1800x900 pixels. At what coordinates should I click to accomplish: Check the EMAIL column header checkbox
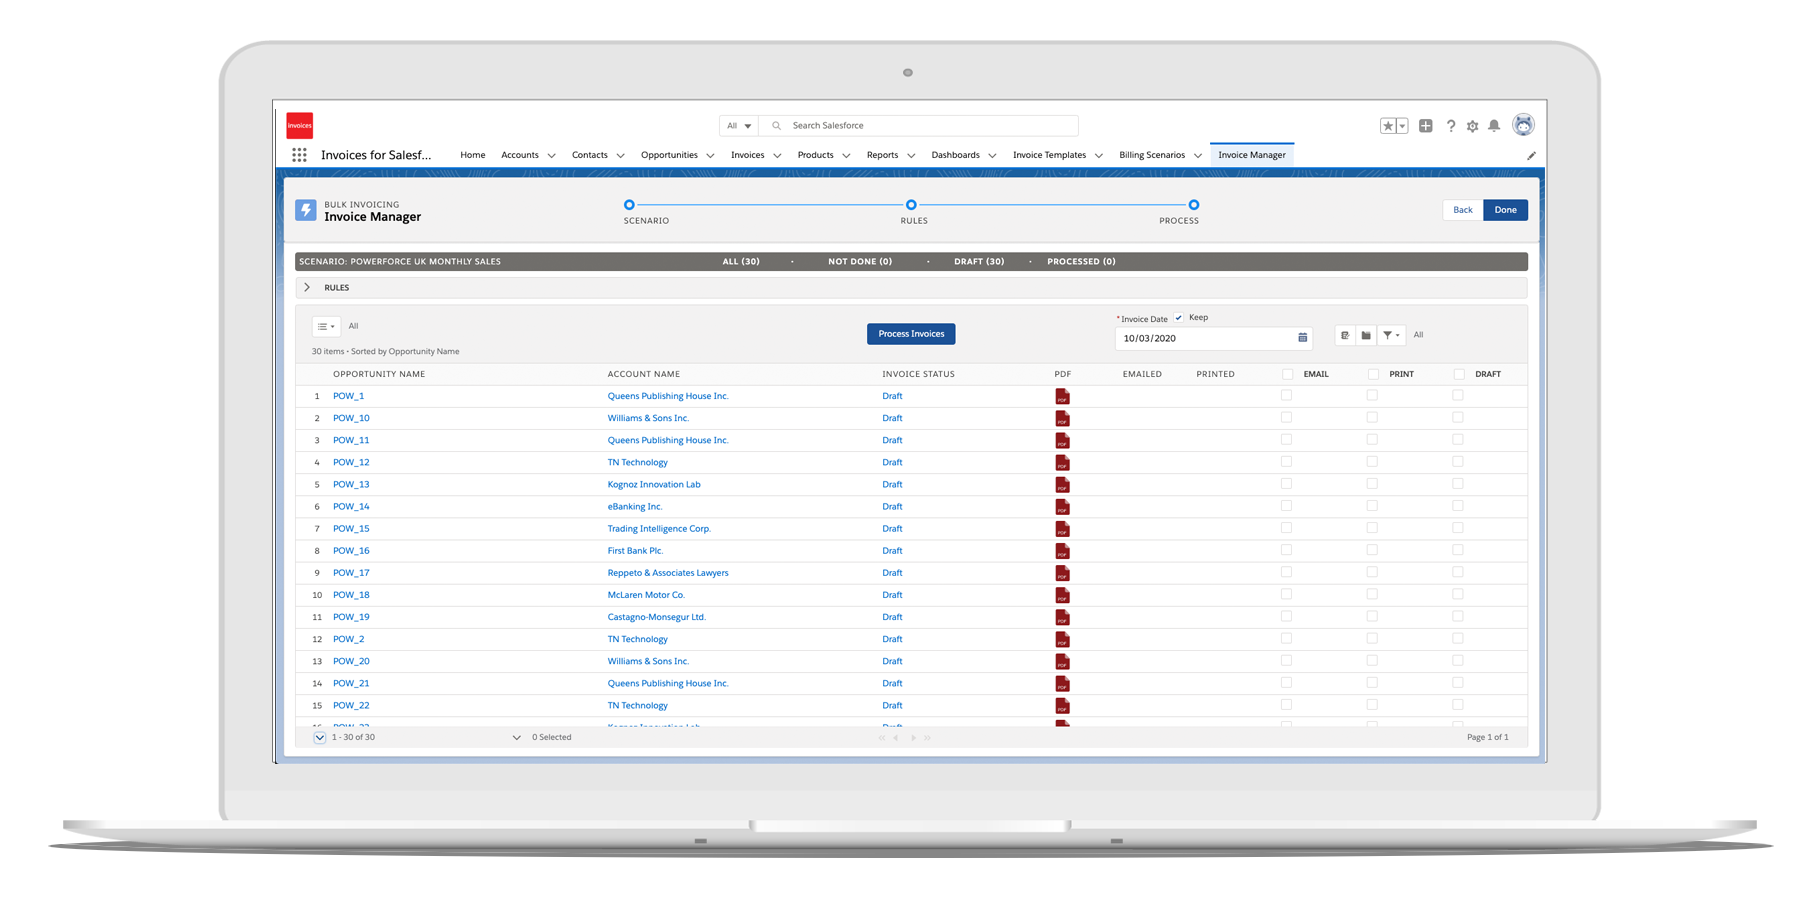point(1287,374)
